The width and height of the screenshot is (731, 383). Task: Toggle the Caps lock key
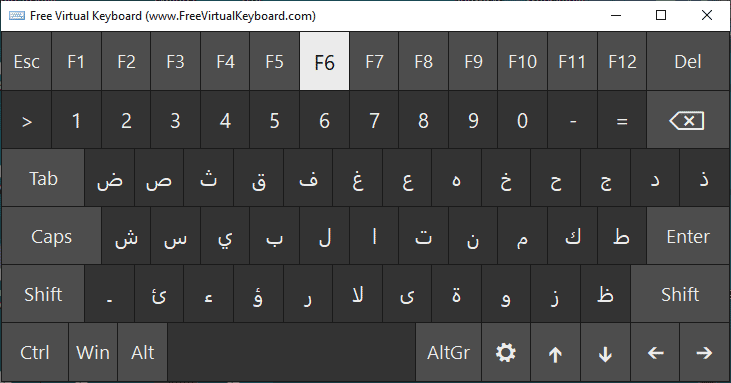[x=51, y=236]
